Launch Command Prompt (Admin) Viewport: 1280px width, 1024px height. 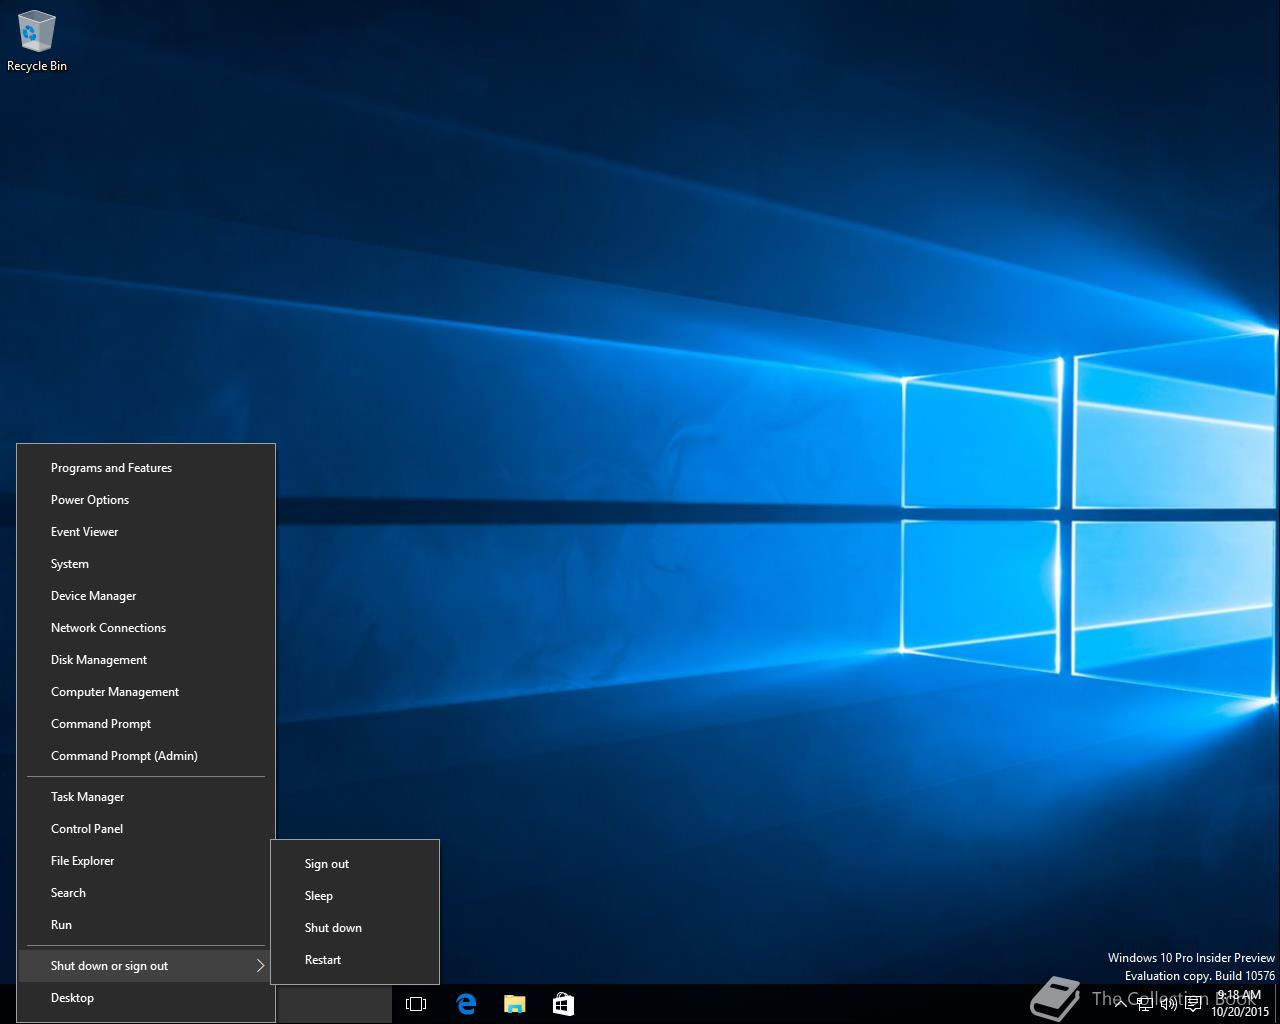pyautogui.click(x=146, y=756)
